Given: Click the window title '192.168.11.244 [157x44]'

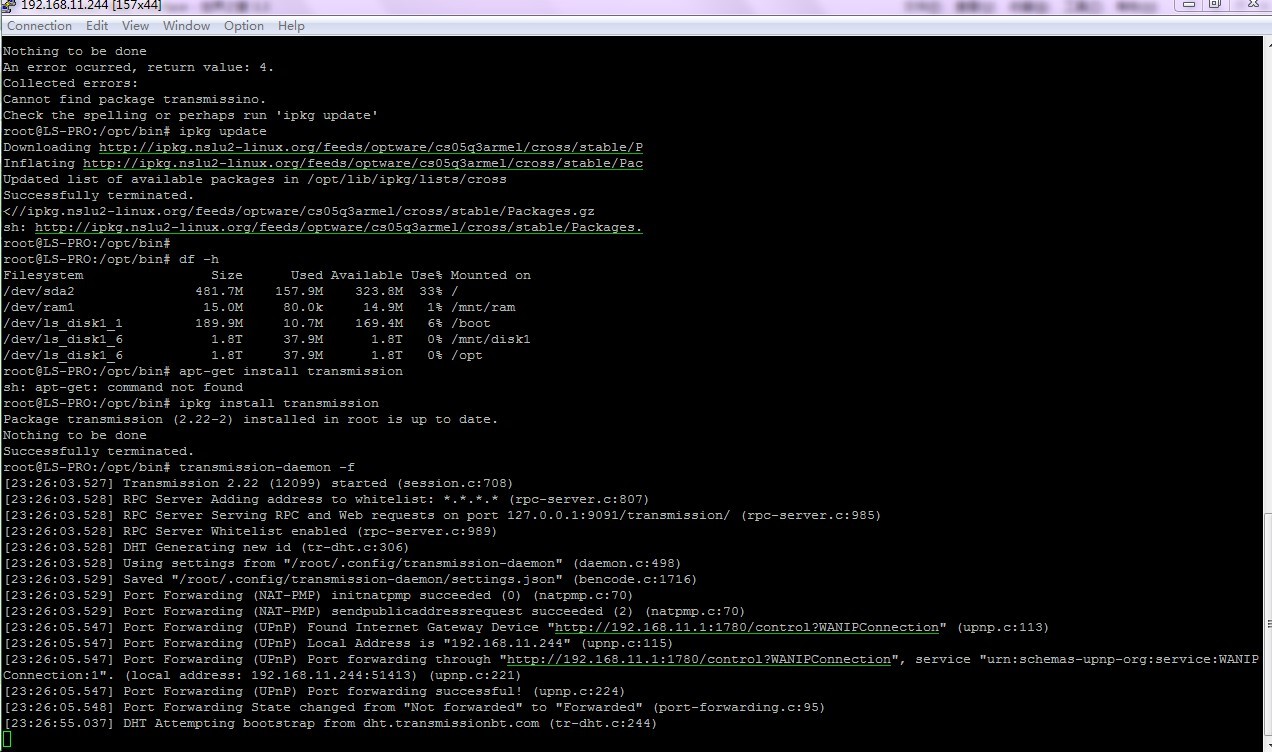Looking at the screenshot, I should pyautogui.click(x=91, y=6).
